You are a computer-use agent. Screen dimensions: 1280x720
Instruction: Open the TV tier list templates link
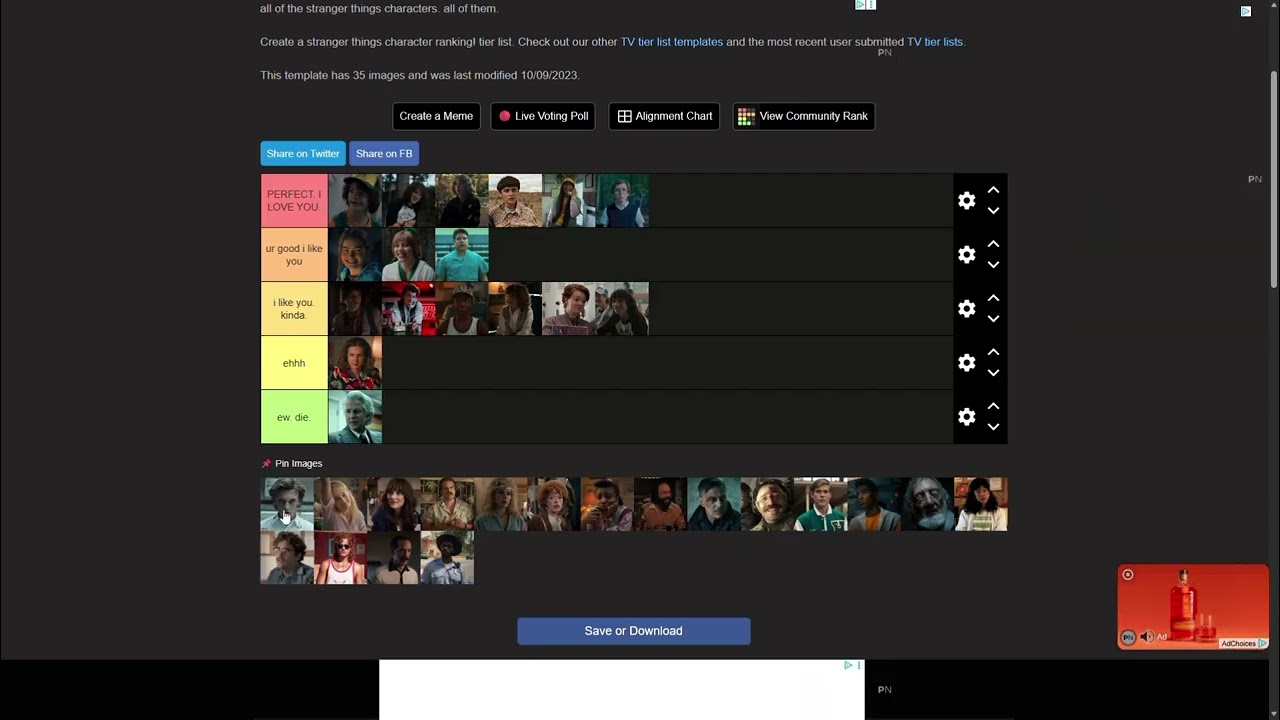click(x=672, y=42)
